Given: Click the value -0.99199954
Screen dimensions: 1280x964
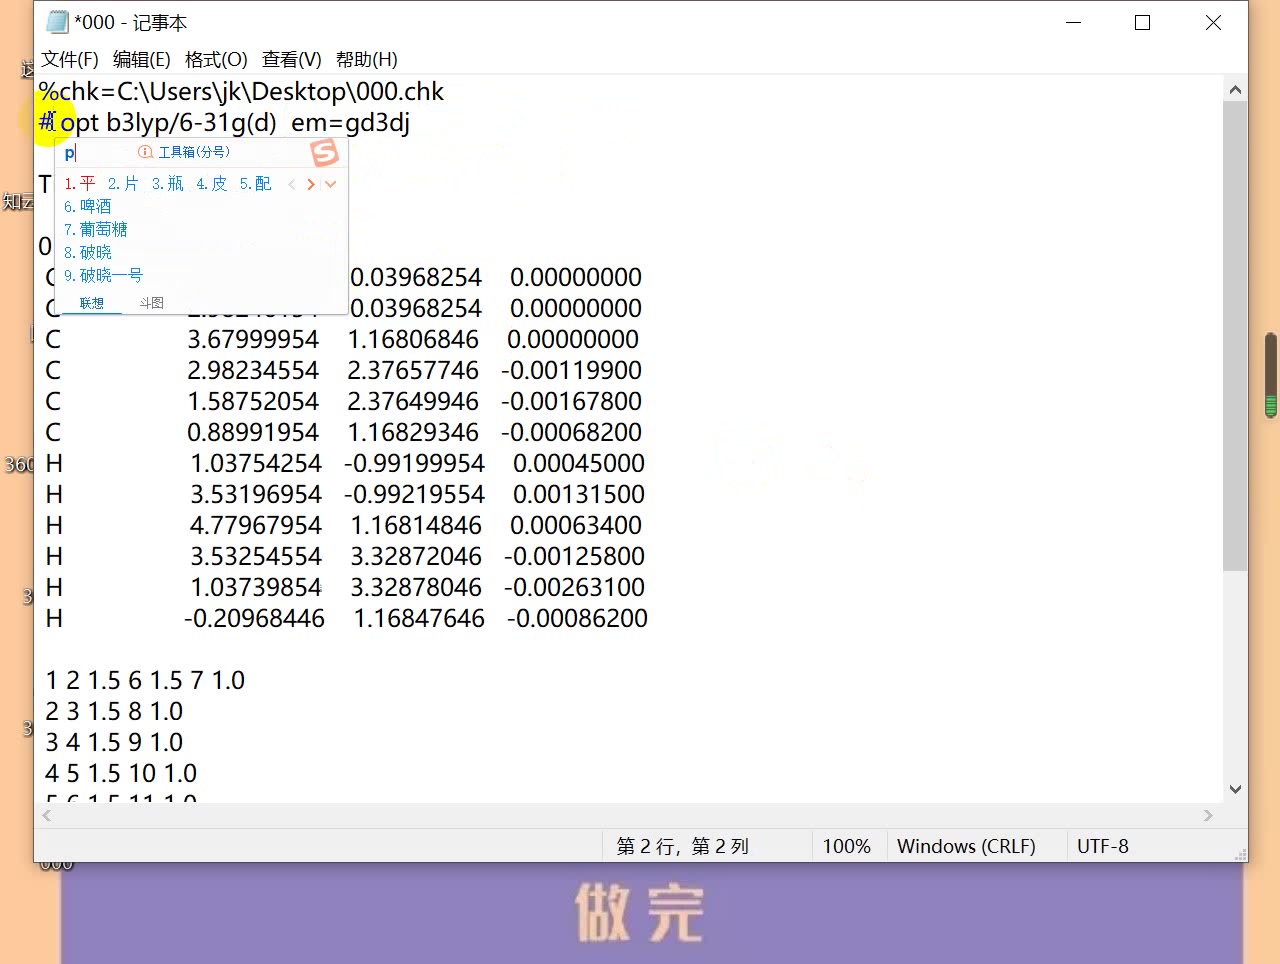Looking at the screenshot, I should click(x=414, y=464).
